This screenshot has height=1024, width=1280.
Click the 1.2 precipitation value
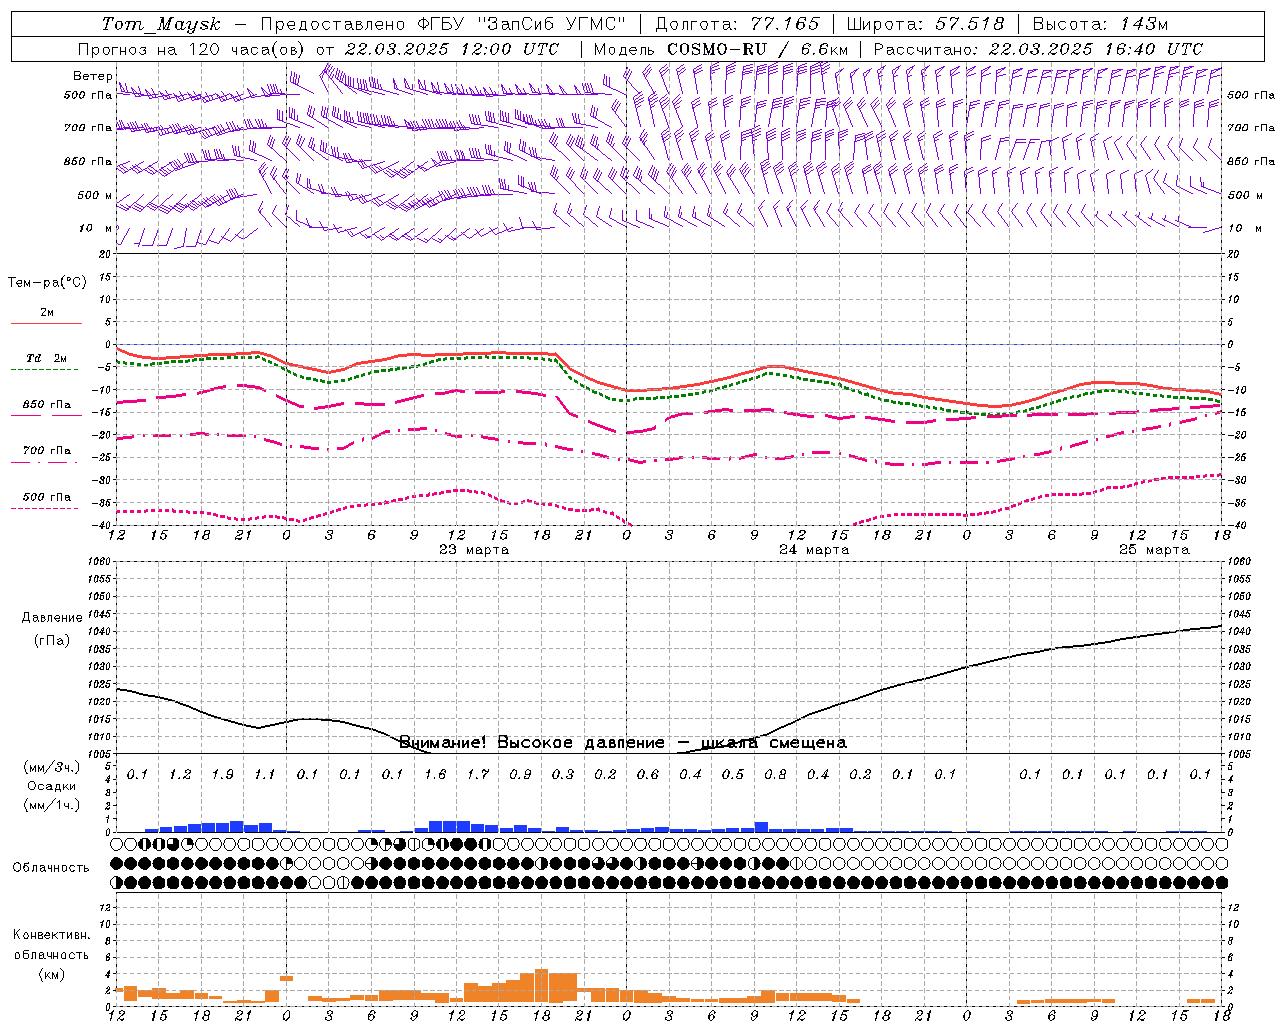(180, 774)
